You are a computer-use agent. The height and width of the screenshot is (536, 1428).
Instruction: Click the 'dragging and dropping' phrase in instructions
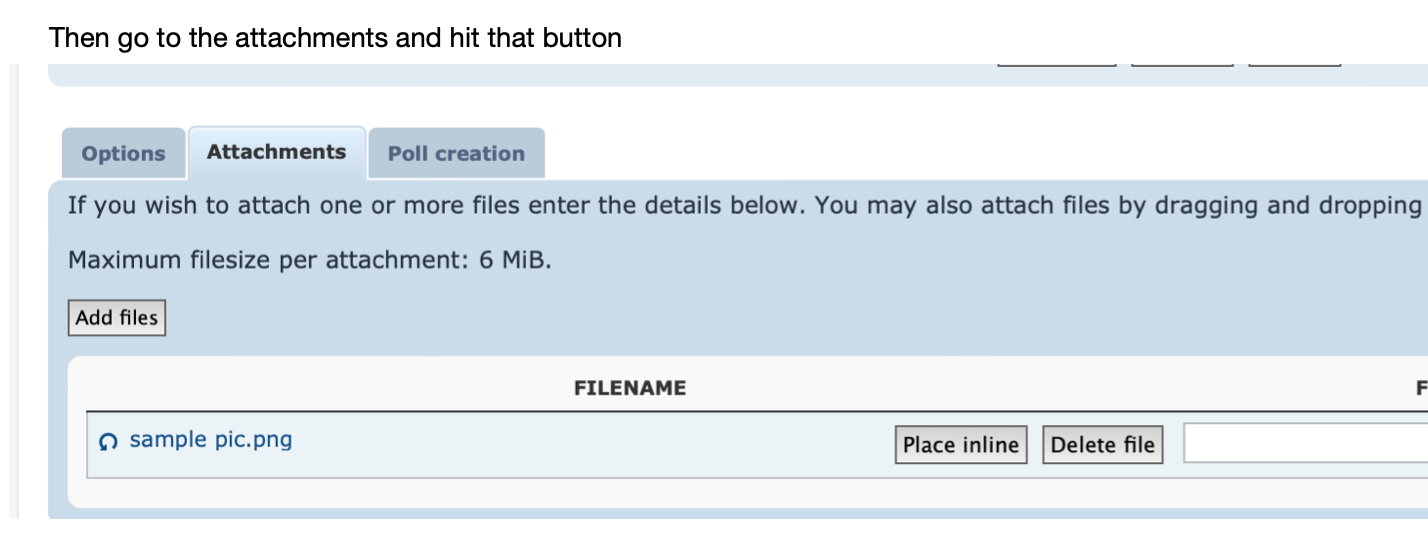1288,206
